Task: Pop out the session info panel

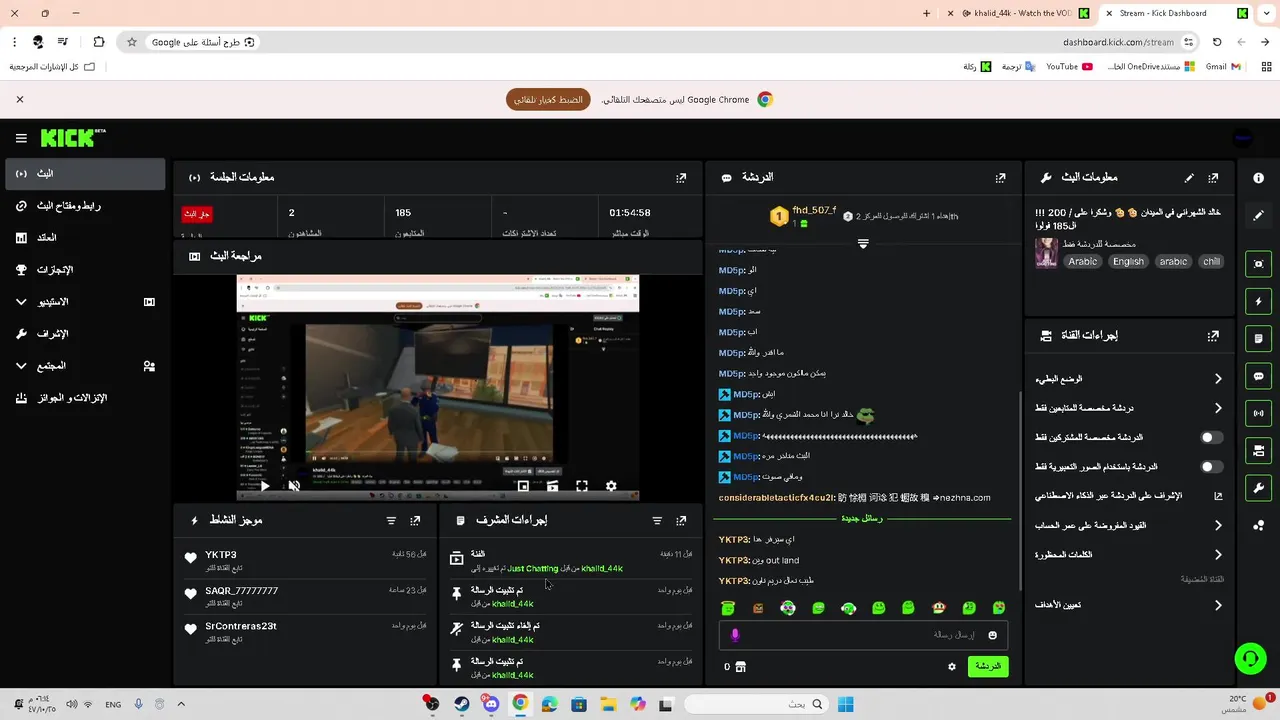Action: coord(681,177)
